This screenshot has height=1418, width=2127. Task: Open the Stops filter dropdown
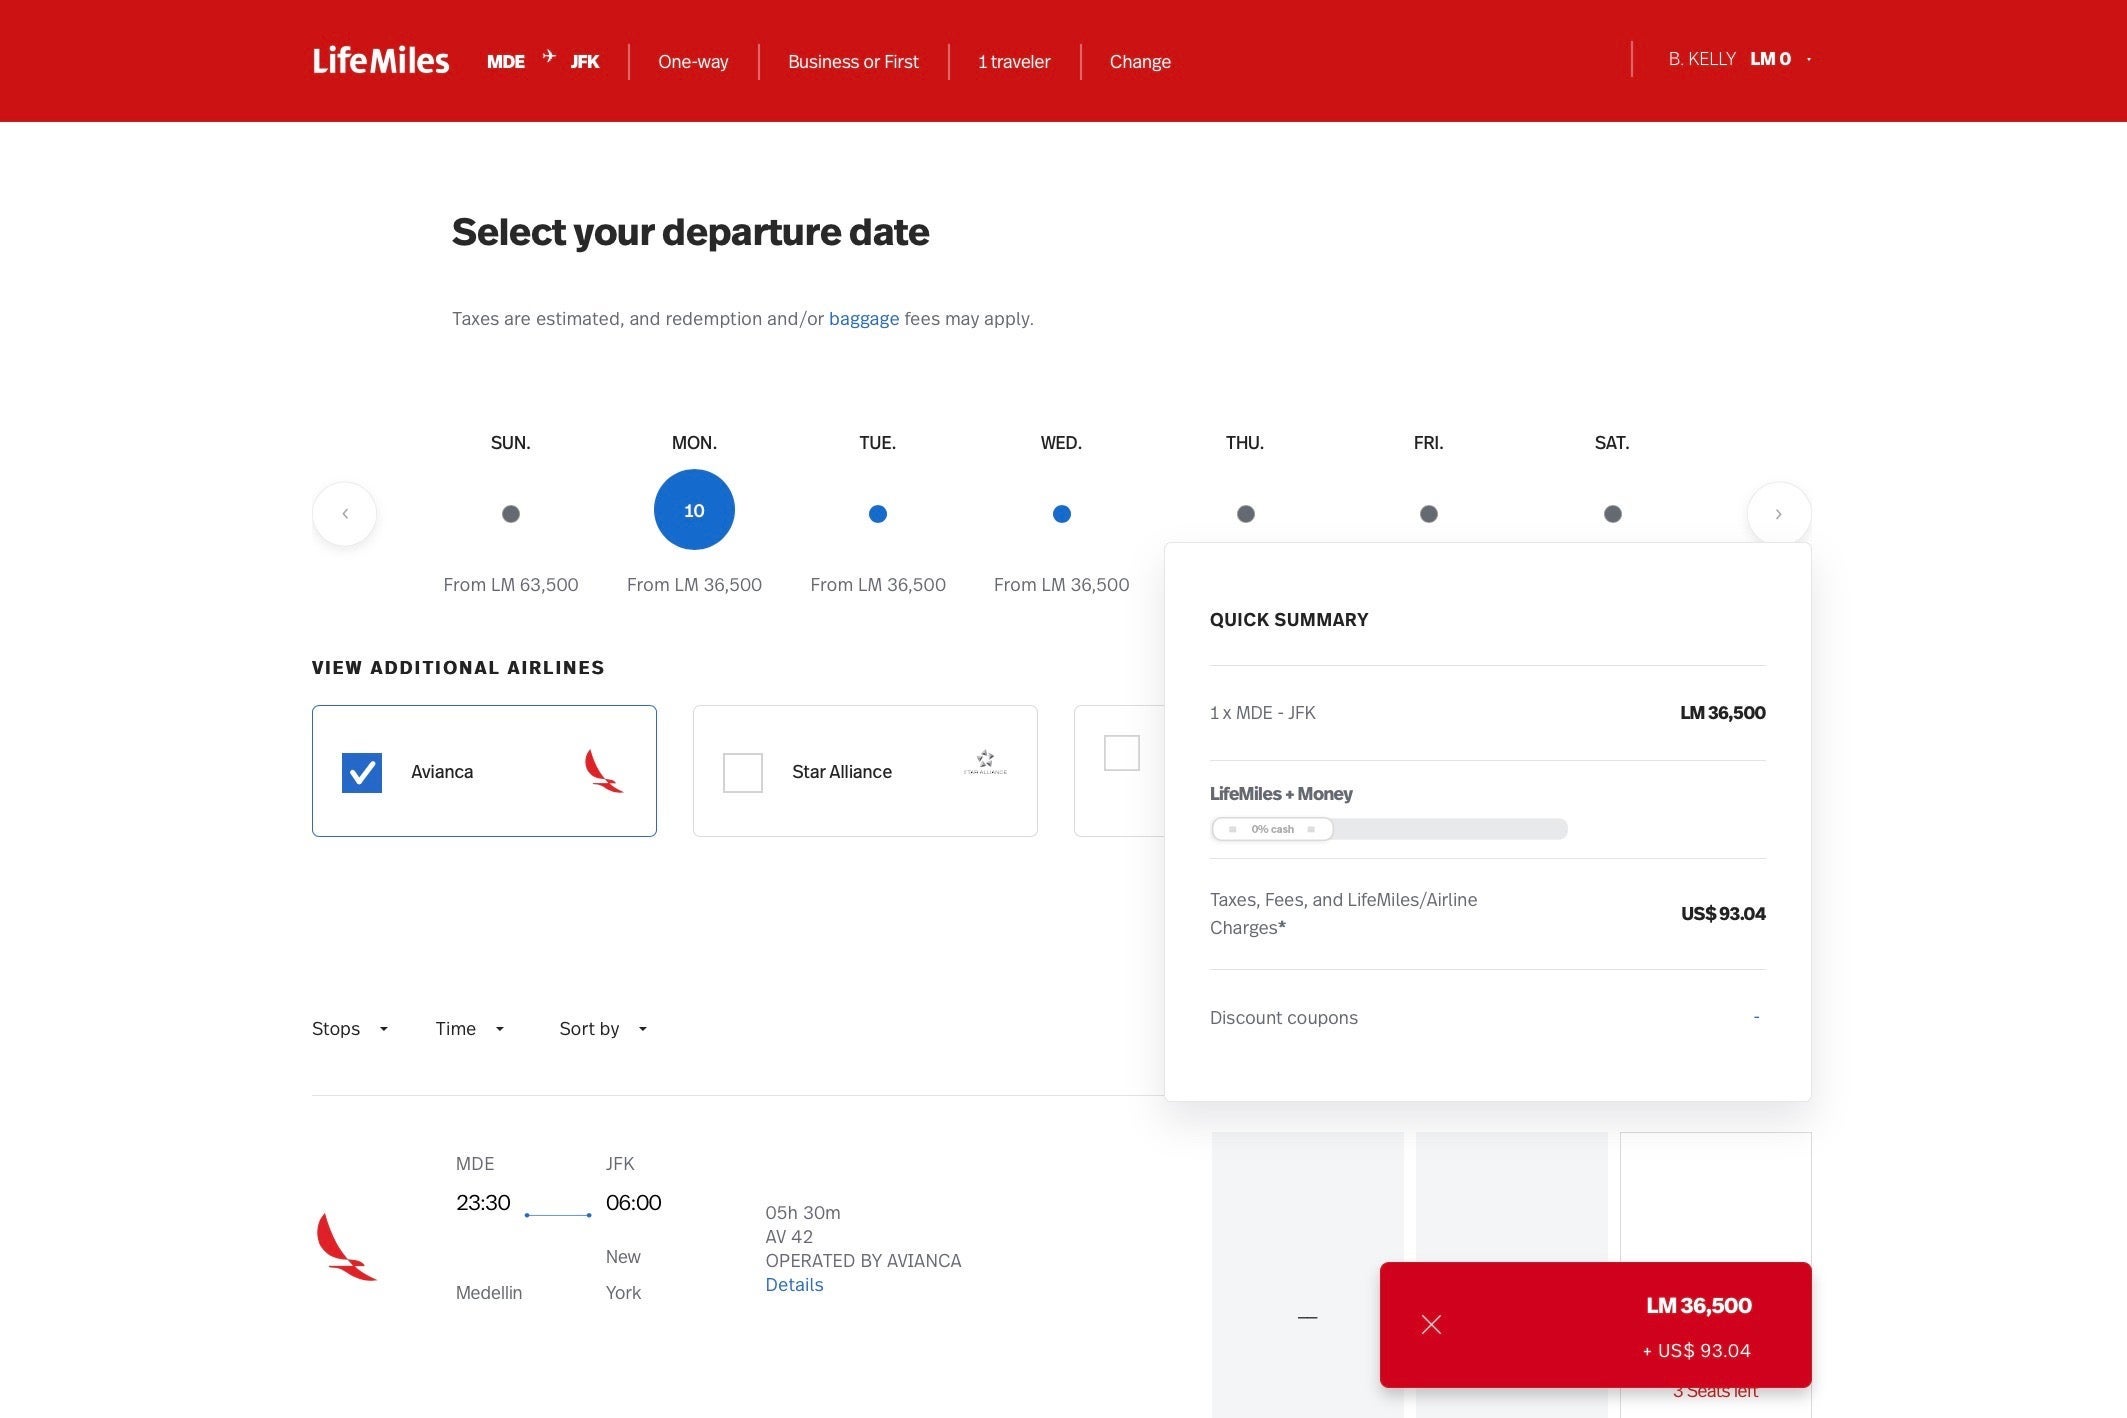click(x=349, y=1029)
